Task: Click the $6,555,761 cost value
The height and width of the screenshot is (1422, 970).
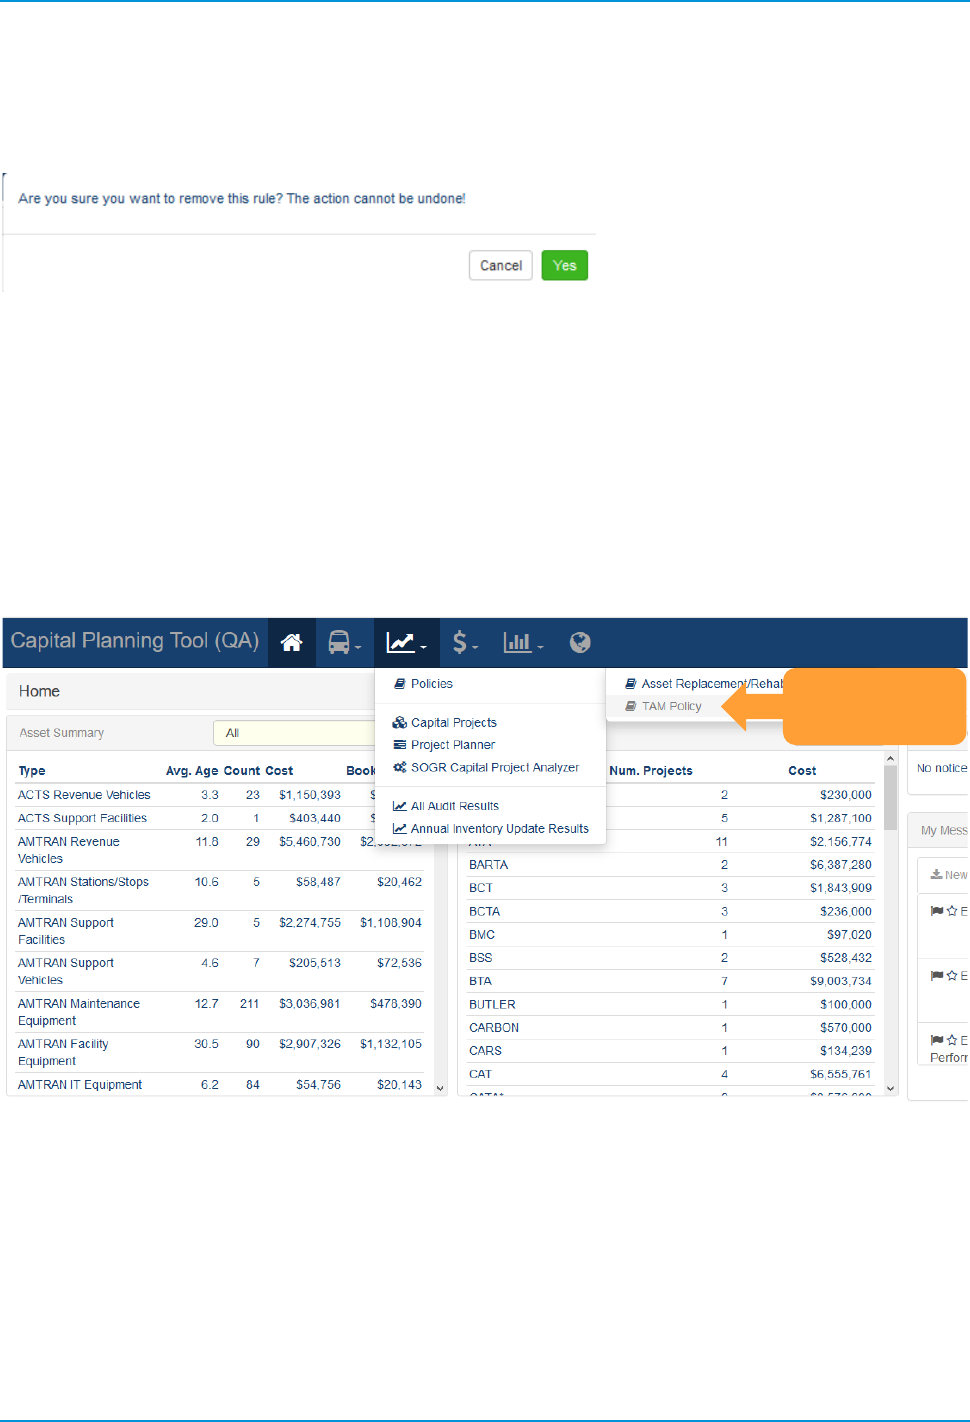Action: point(841,1074)
